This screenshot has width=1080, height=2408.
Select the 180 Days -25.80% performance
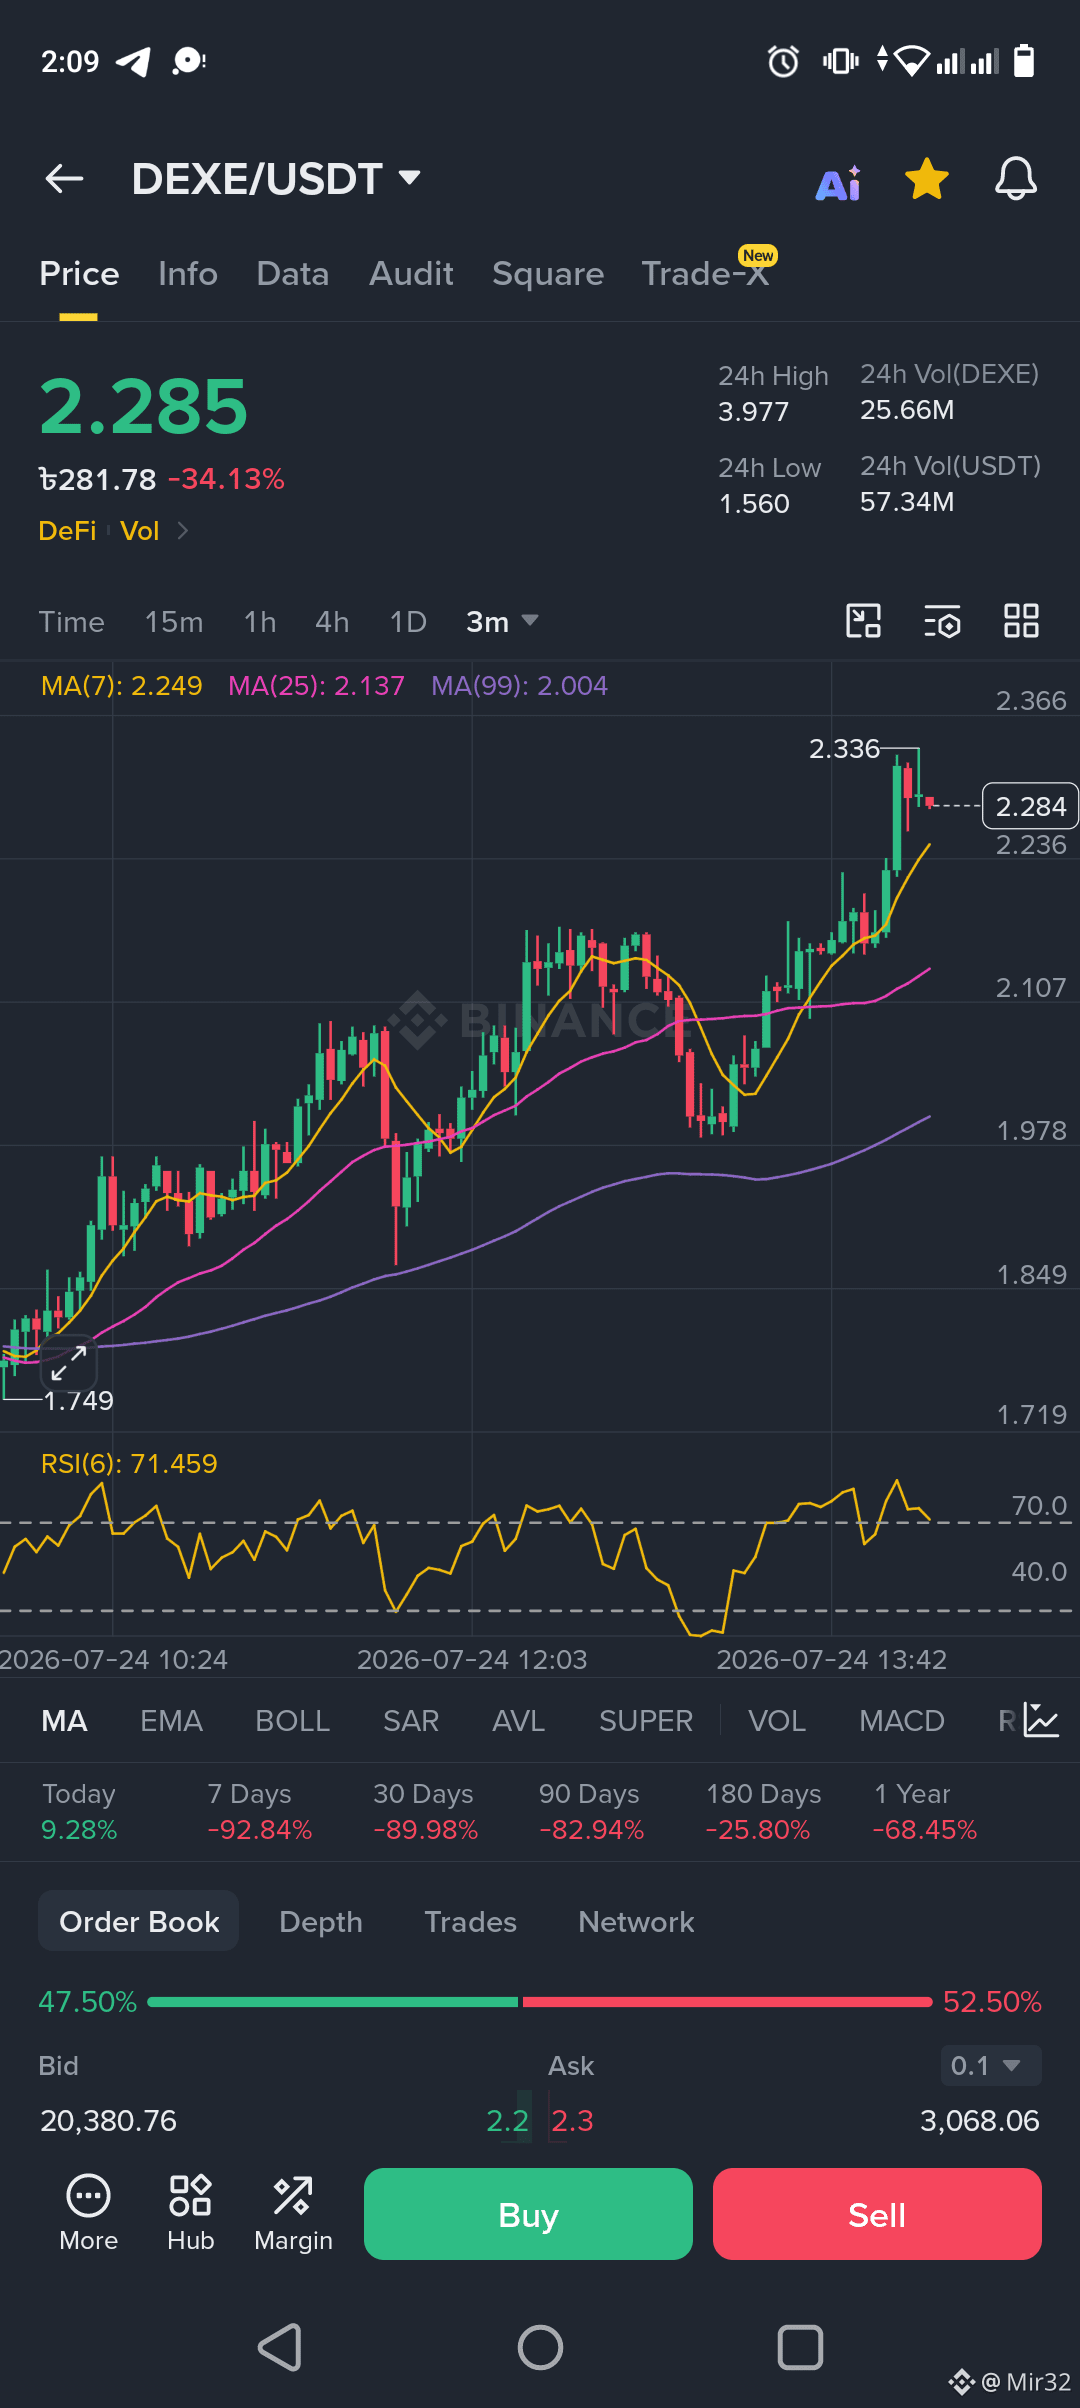[x=763, y=1812]
